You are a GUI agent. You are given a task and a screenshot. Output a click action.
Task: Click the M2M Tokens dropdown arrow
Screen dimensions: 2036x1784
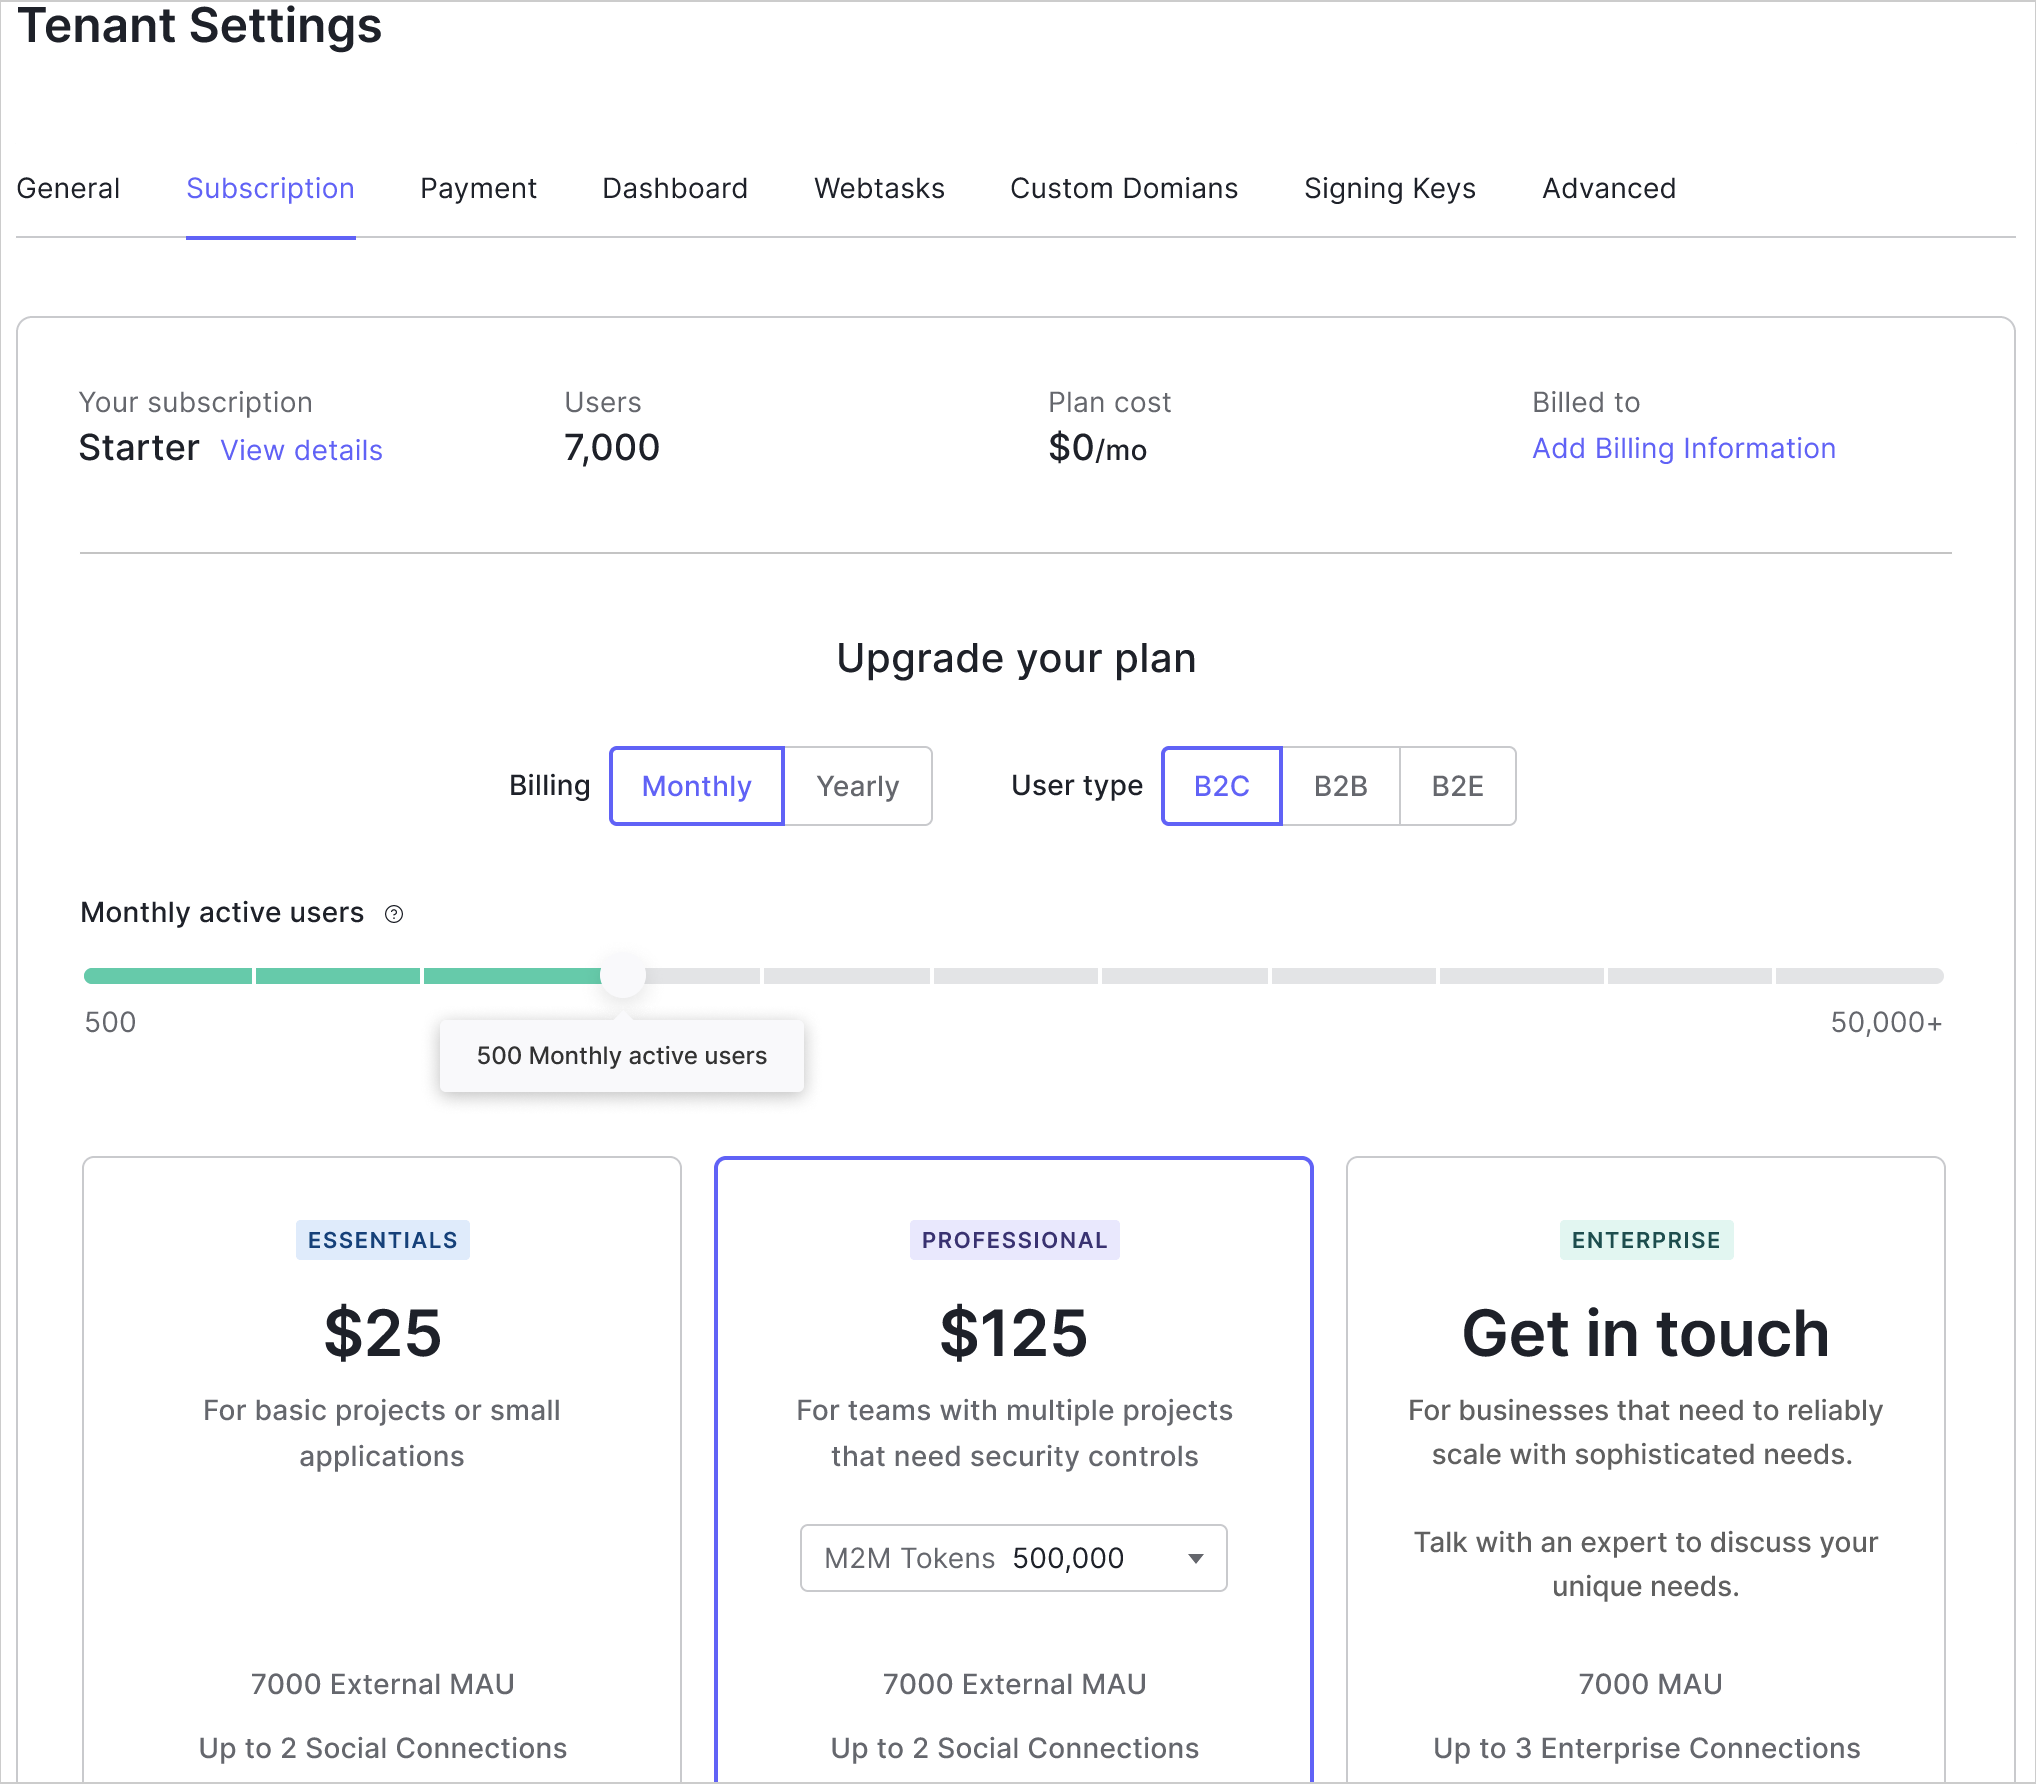(x=1195, y=1558)
